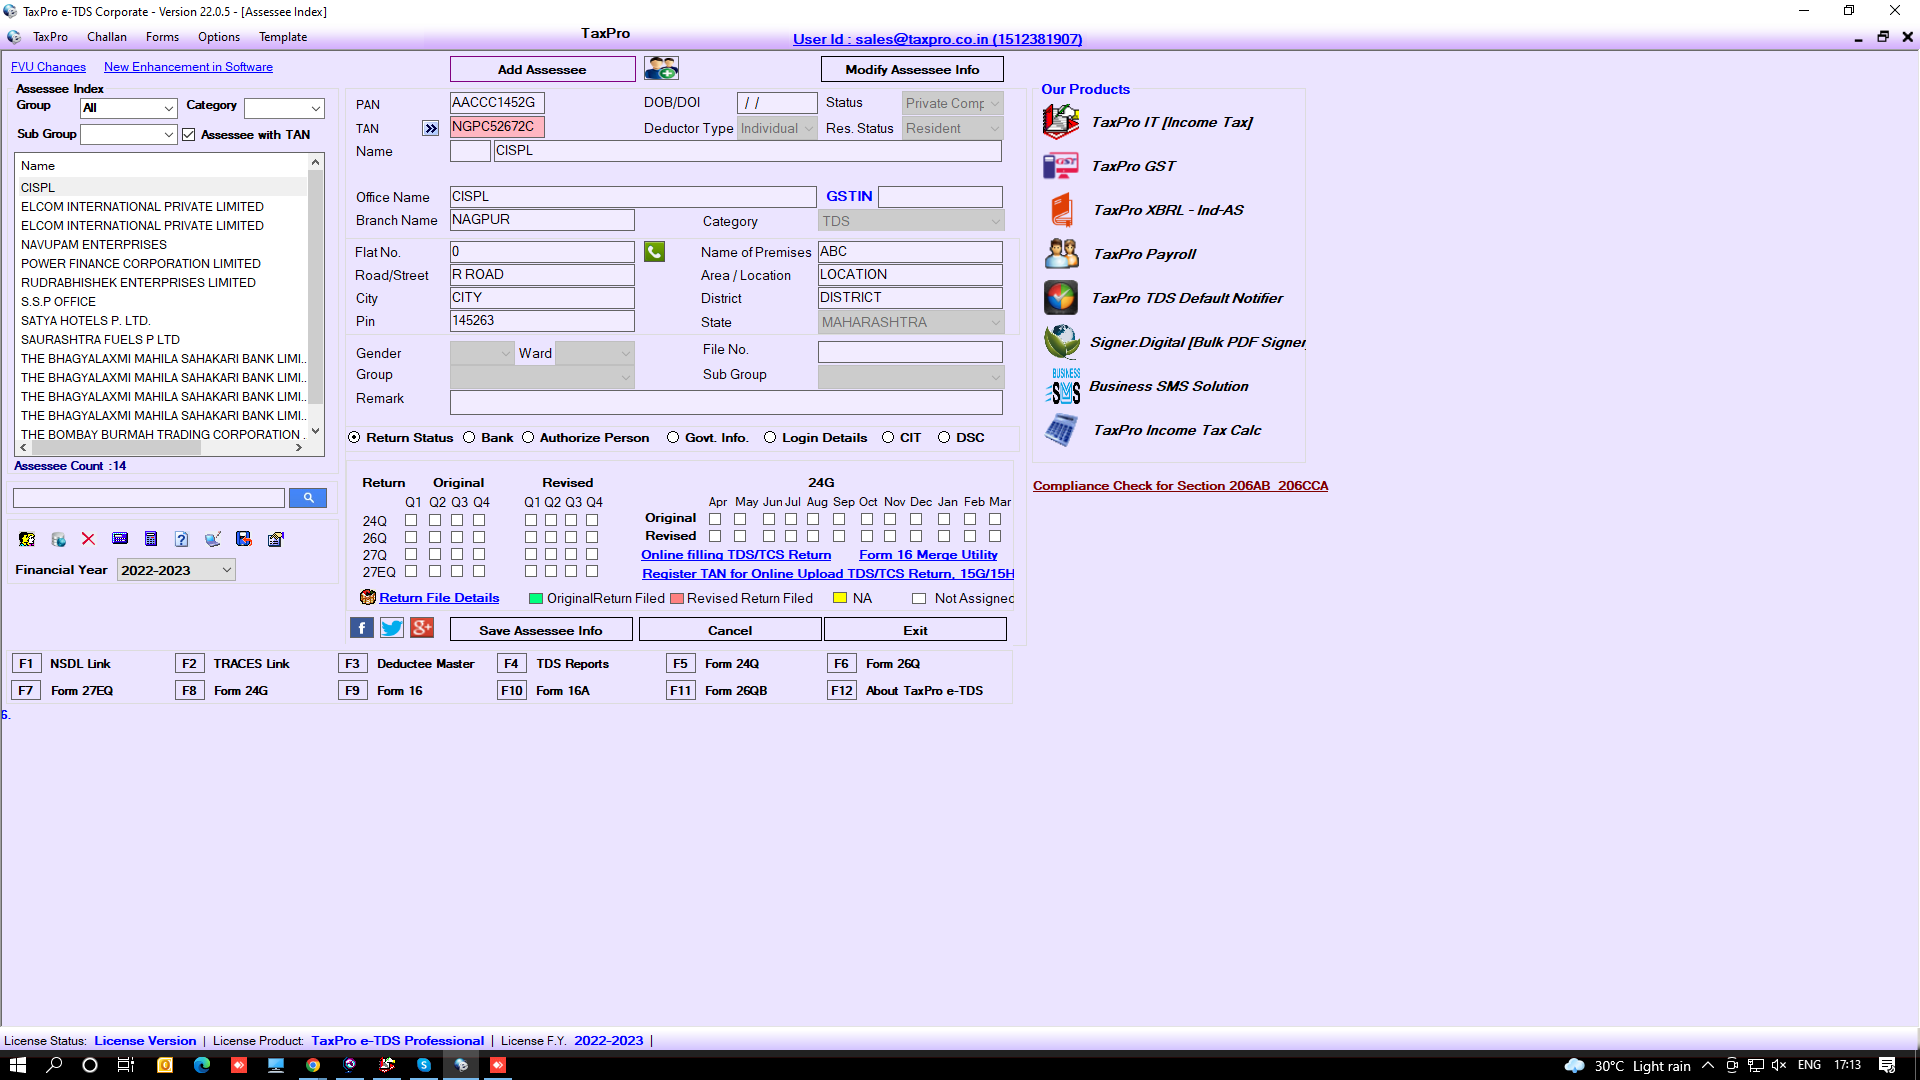Open the FVU Changes link
This screenshot has height=1080, width=1920.
pyautogui.click(x=48, y=67)
